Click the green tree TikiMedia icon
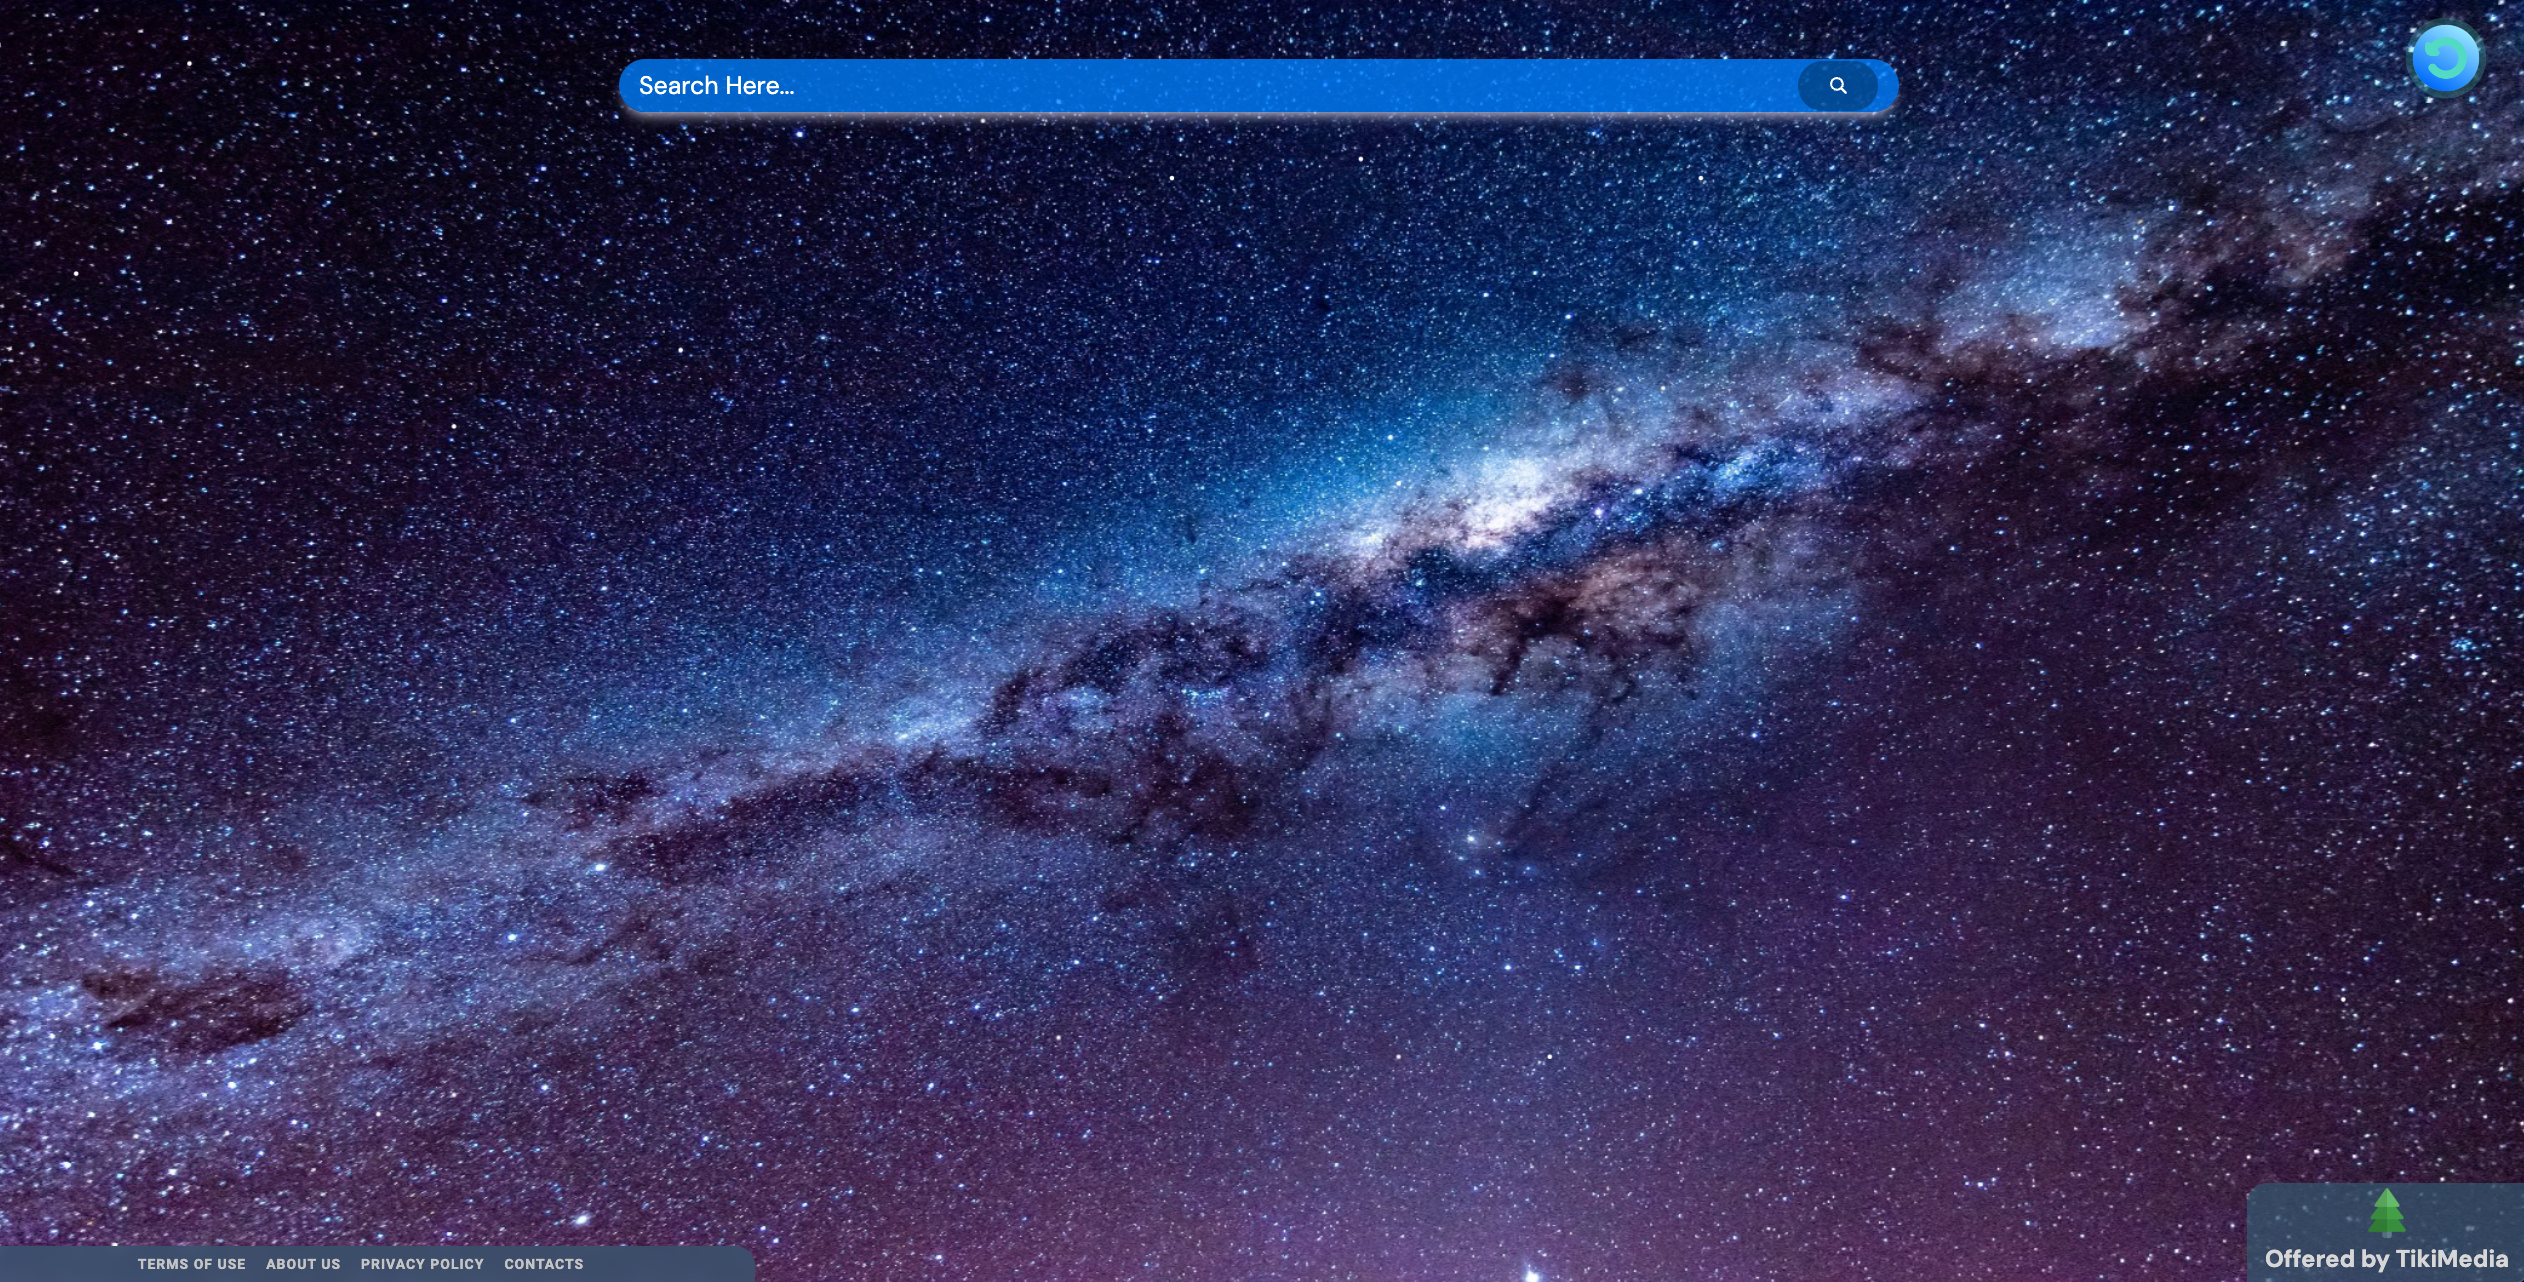Viewport: 2524px width, 1282px height. (x=2387, y=1213)
